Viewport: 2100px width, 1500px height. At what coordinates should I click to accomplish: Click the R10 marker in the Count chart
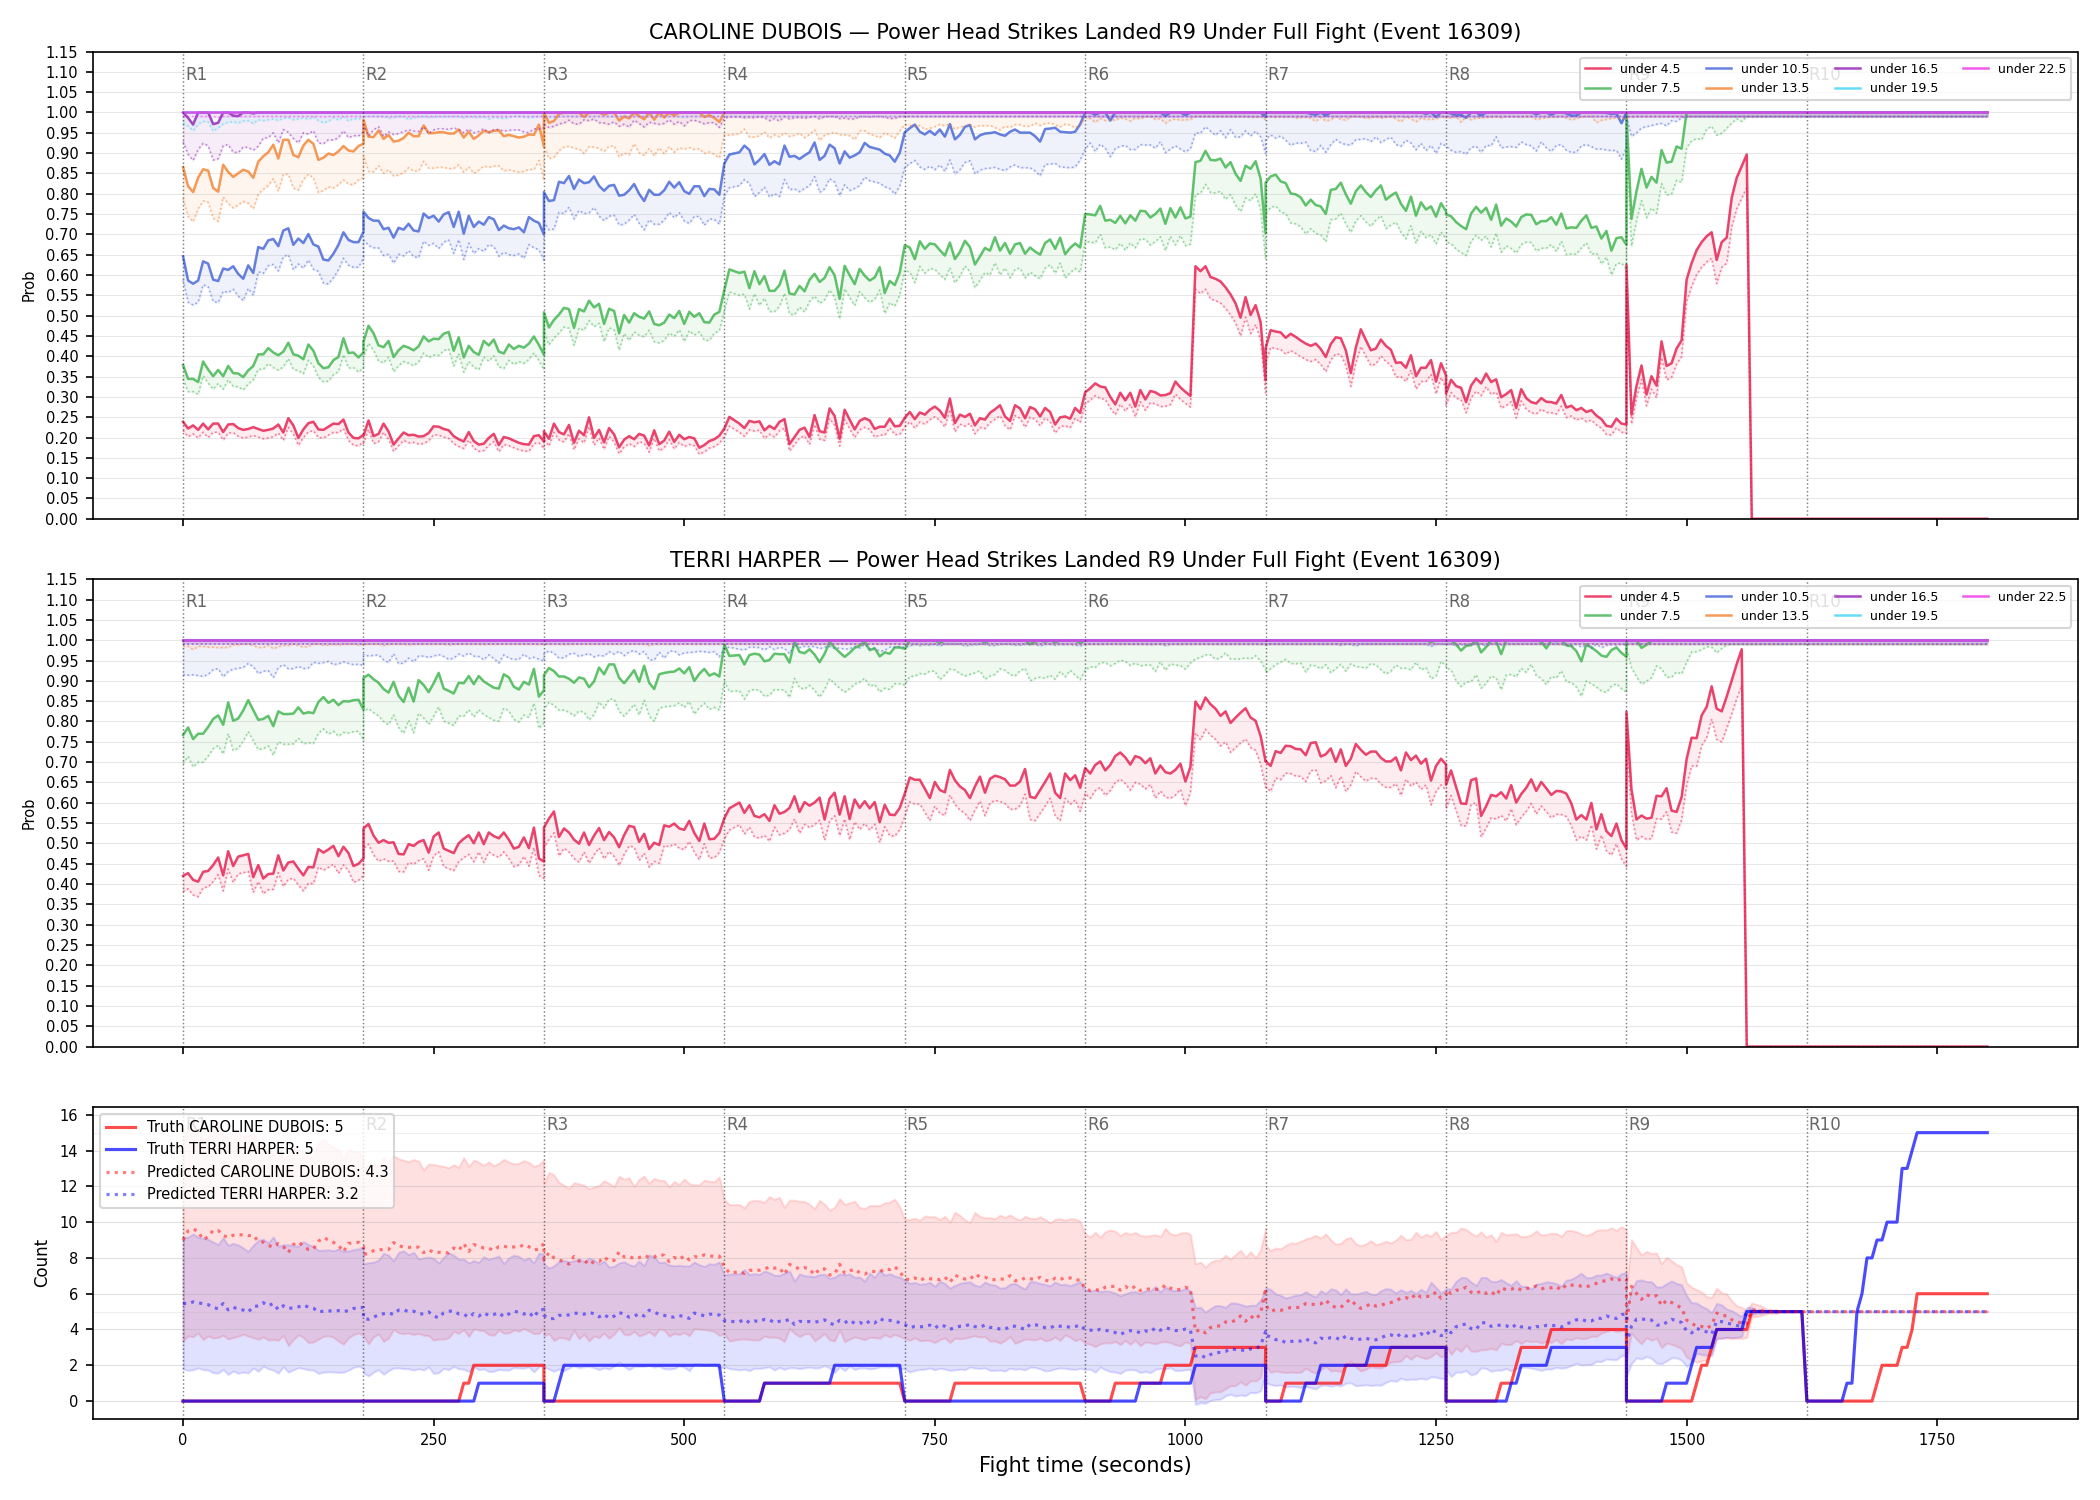tap(1824, 1124)
